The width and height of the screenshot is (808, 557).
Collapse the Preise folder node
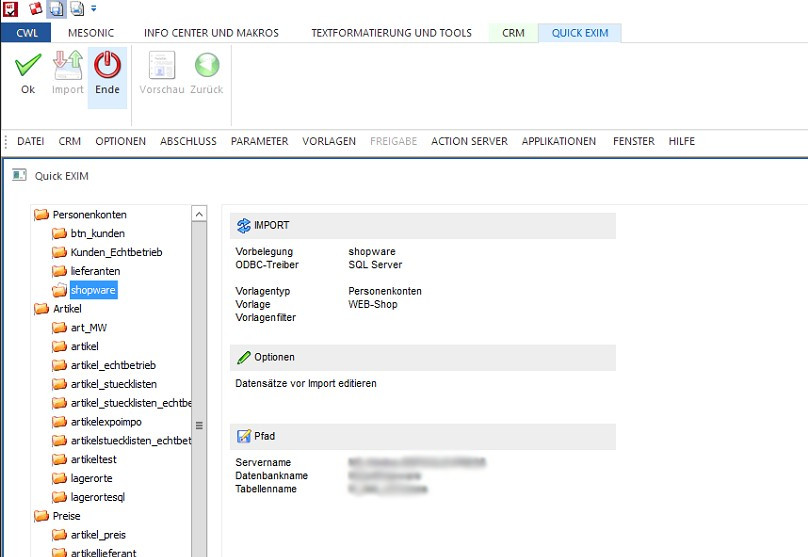tap(41, 516)
